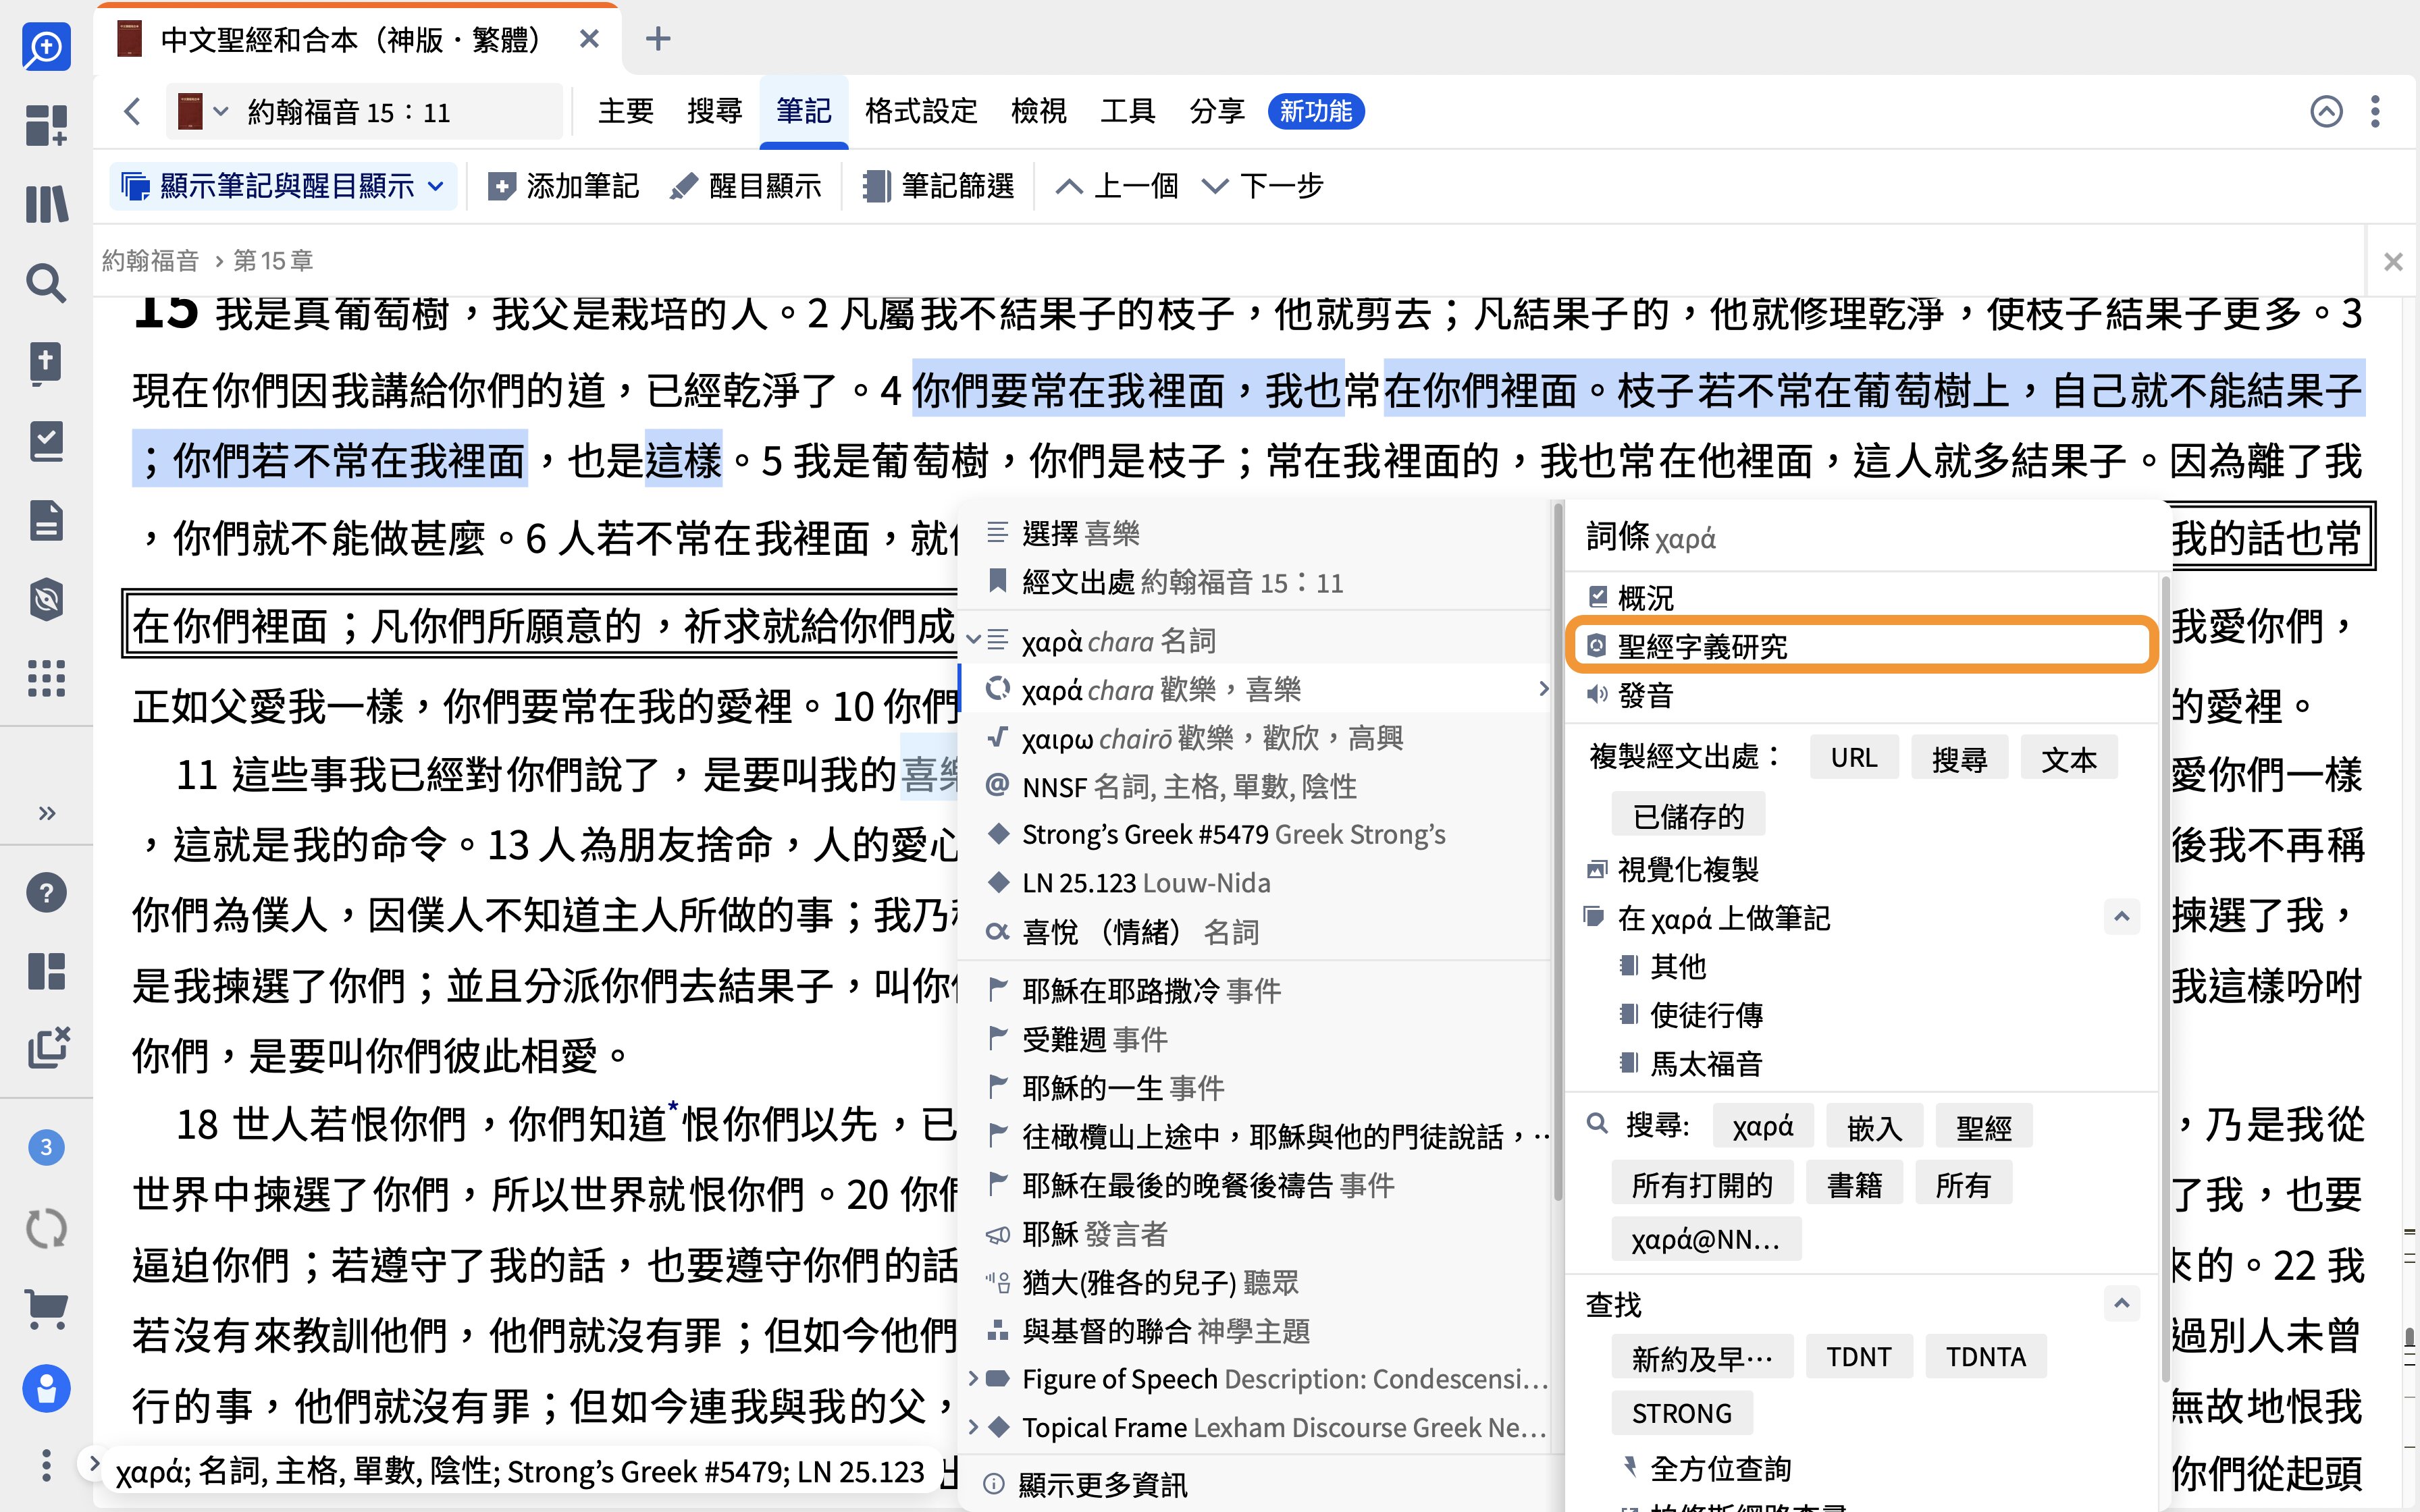Viewport: 2420px width, 1512px height.
Task: Select LN 25.123 Louw-Nida entry
Action: coord(1254,883)
